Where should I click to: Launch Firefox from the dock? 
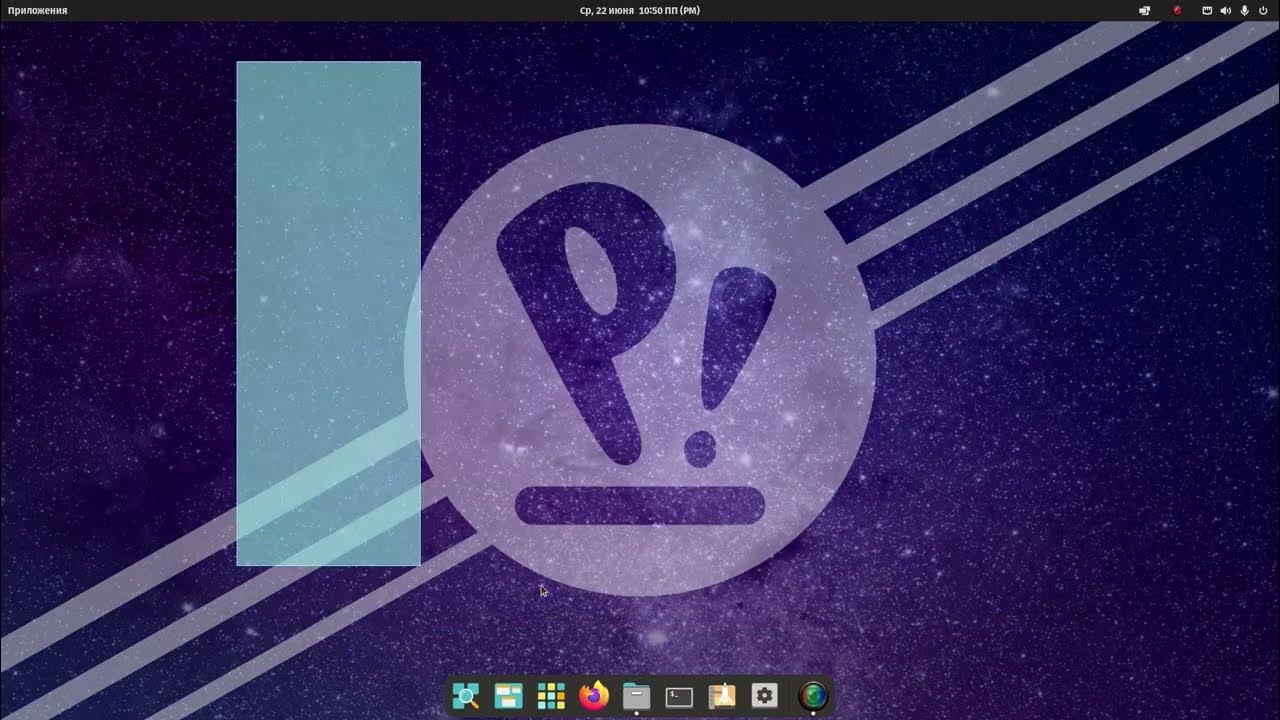(x=594, y=696)
